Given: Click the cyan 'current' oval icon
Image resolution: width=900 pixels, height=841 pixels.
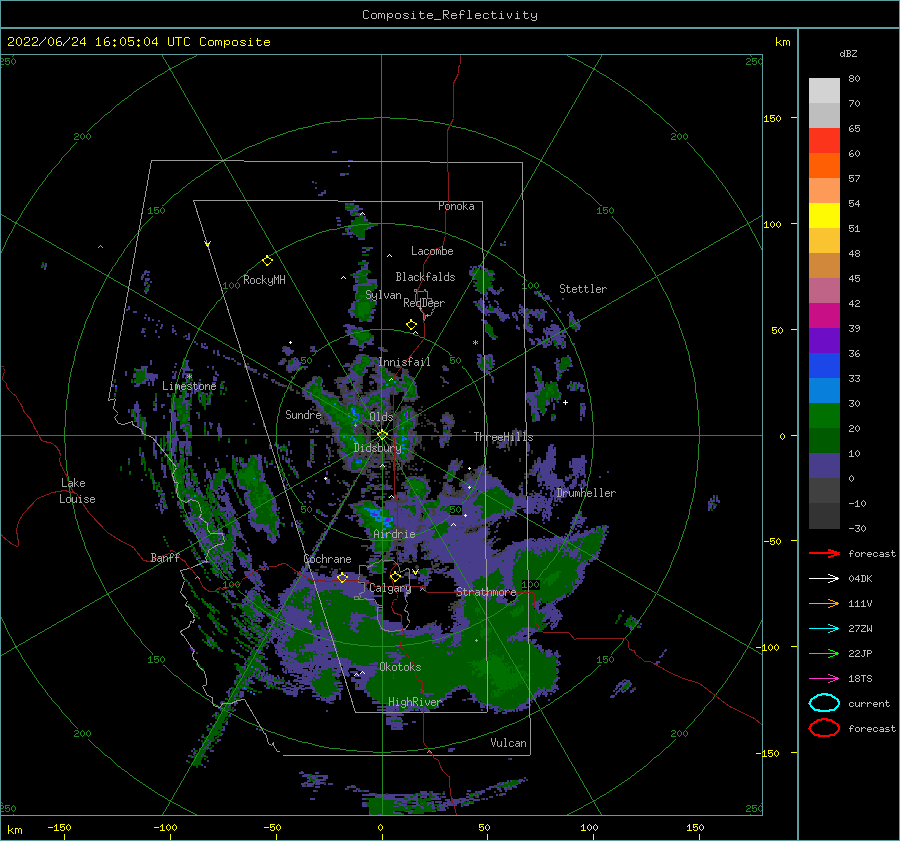Looking at the screenshot, I should (824, 703).
